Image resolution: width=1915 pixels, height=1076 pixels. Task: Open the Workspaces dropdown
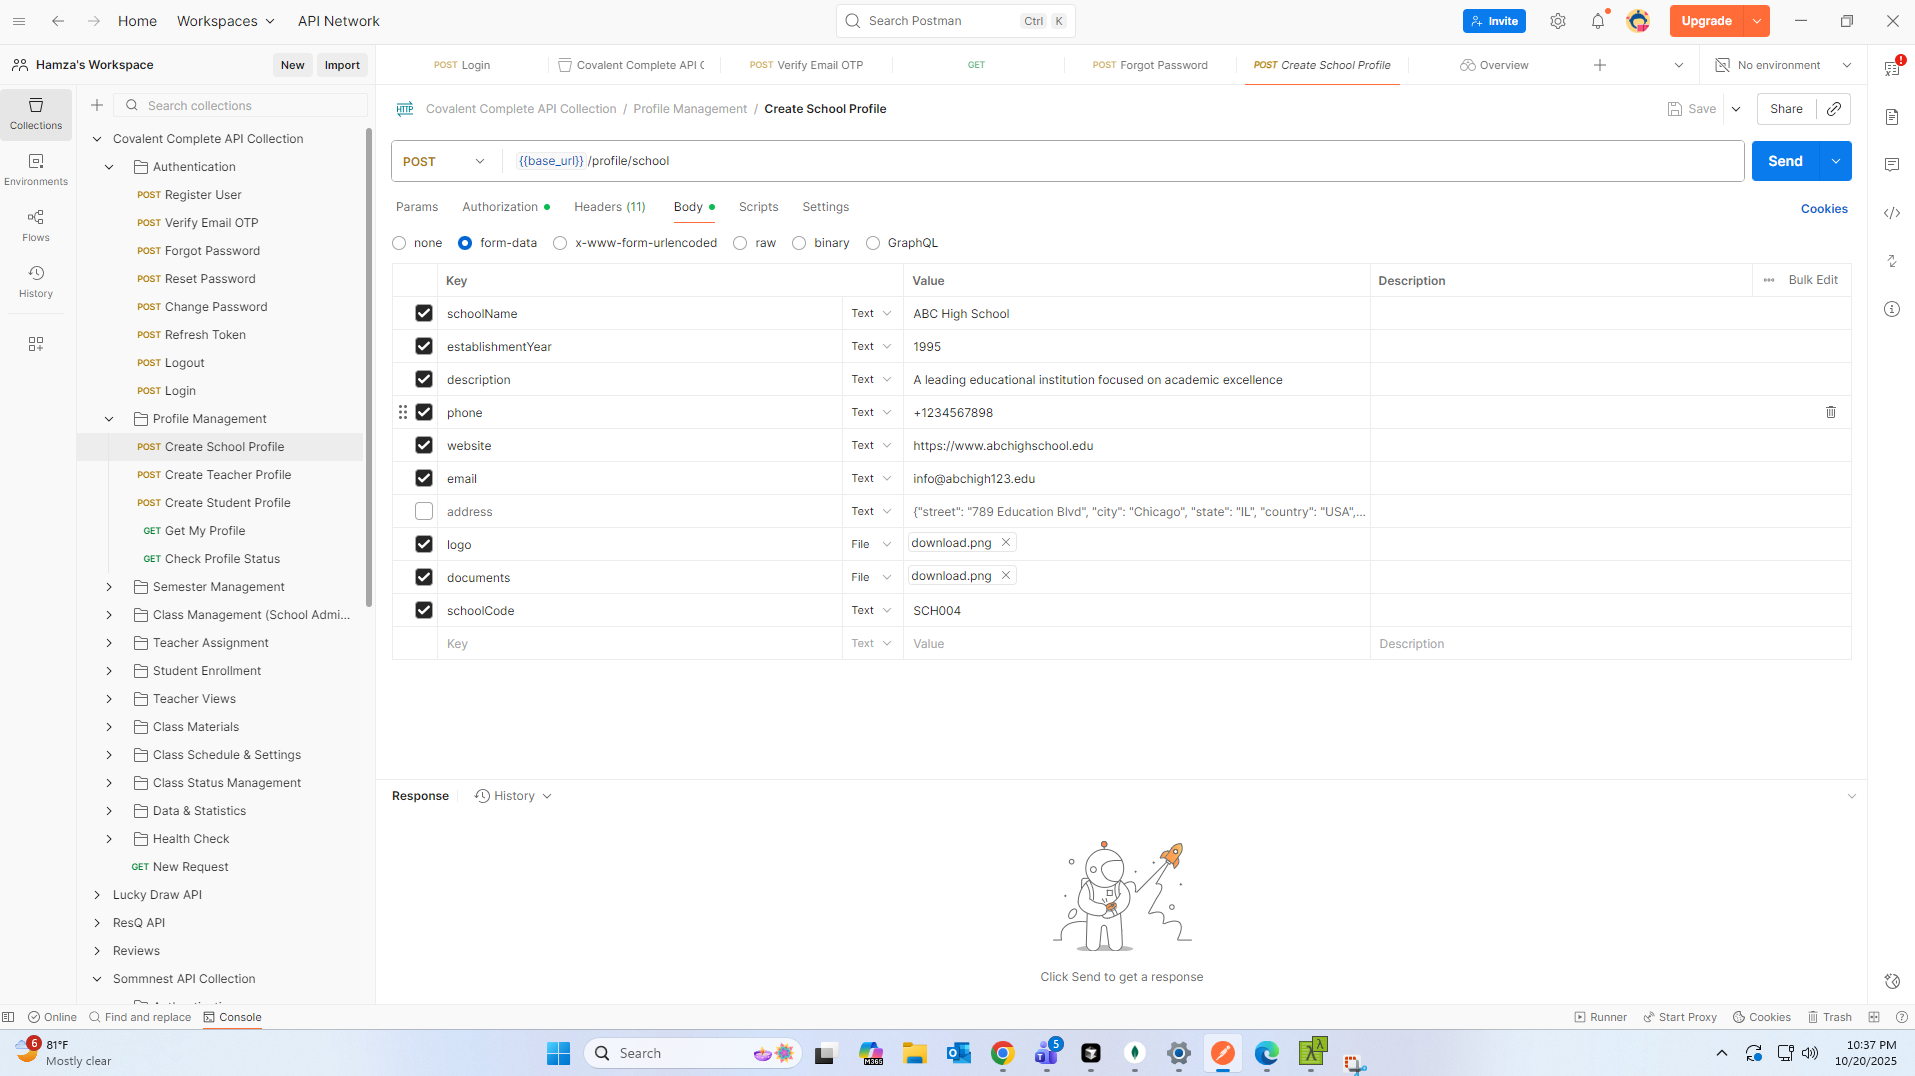tap(226, 21)
